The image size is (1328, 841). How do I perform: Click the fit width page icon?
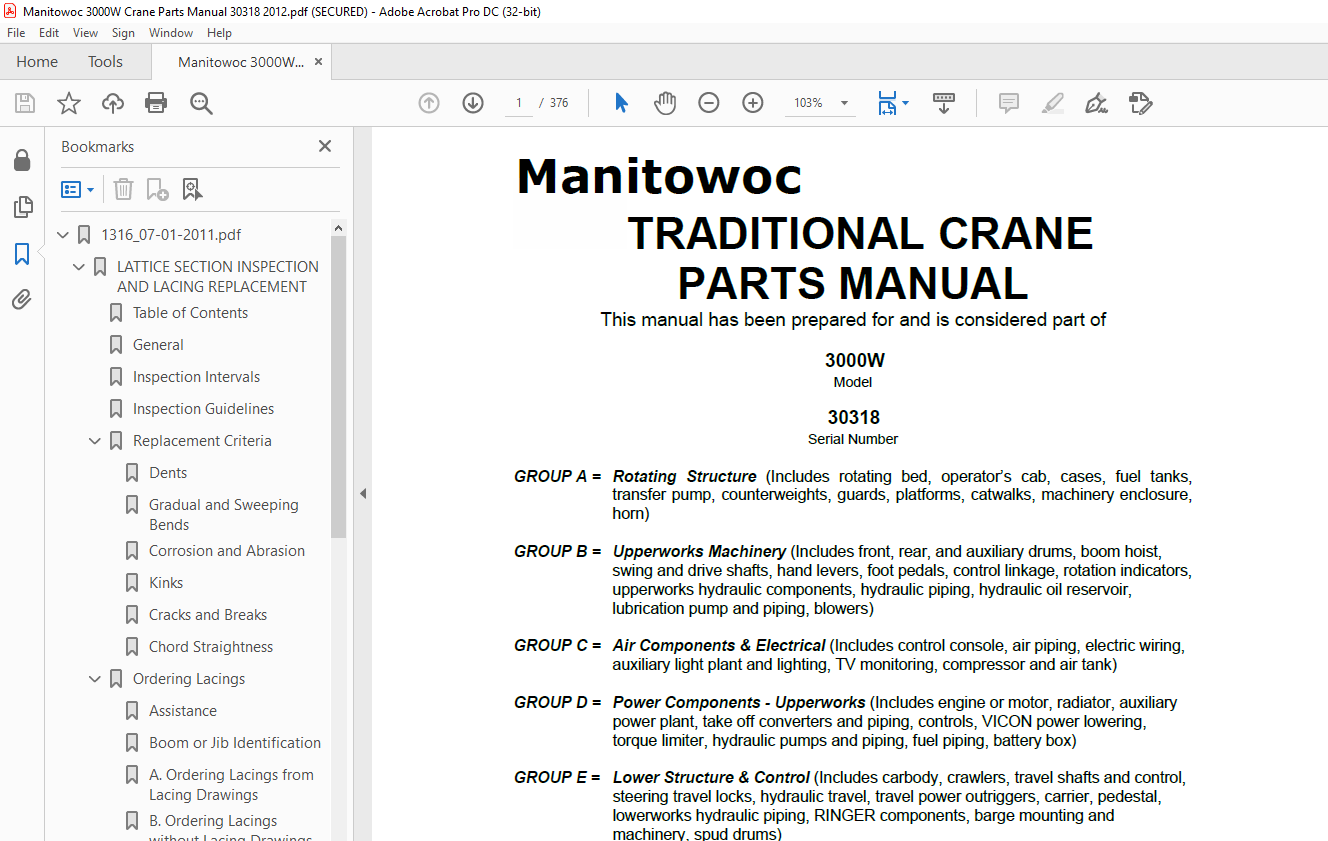pyautogui.click(x=887, y=103)
